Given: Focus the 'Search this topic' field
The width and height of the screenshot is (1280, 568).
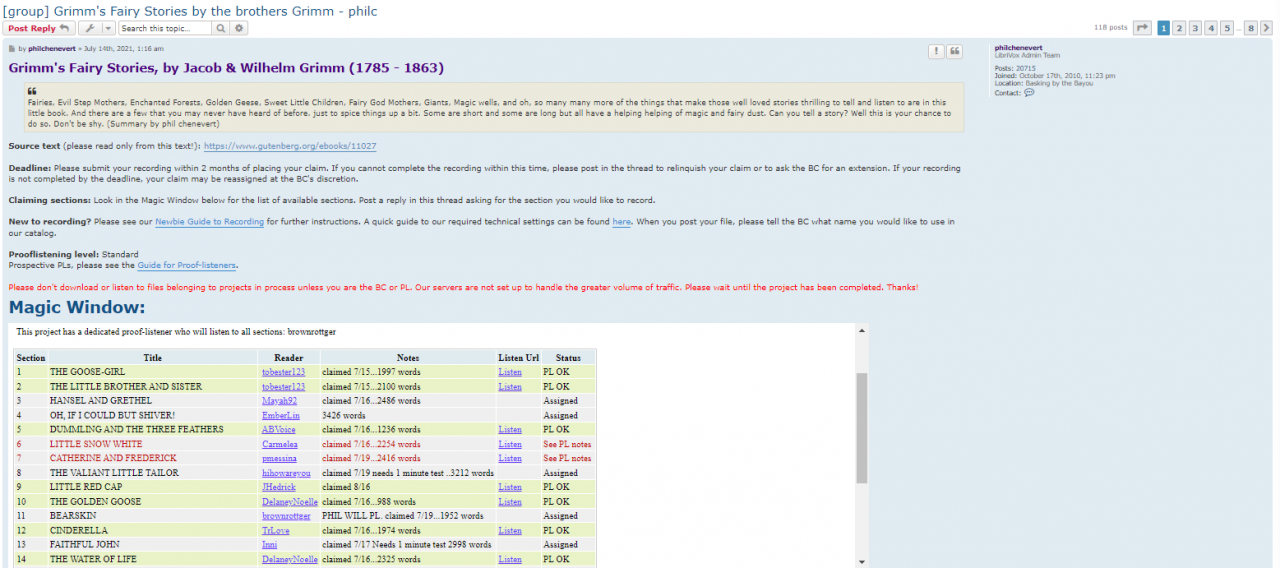Looking at the screenshot, I should coord(165,28).
